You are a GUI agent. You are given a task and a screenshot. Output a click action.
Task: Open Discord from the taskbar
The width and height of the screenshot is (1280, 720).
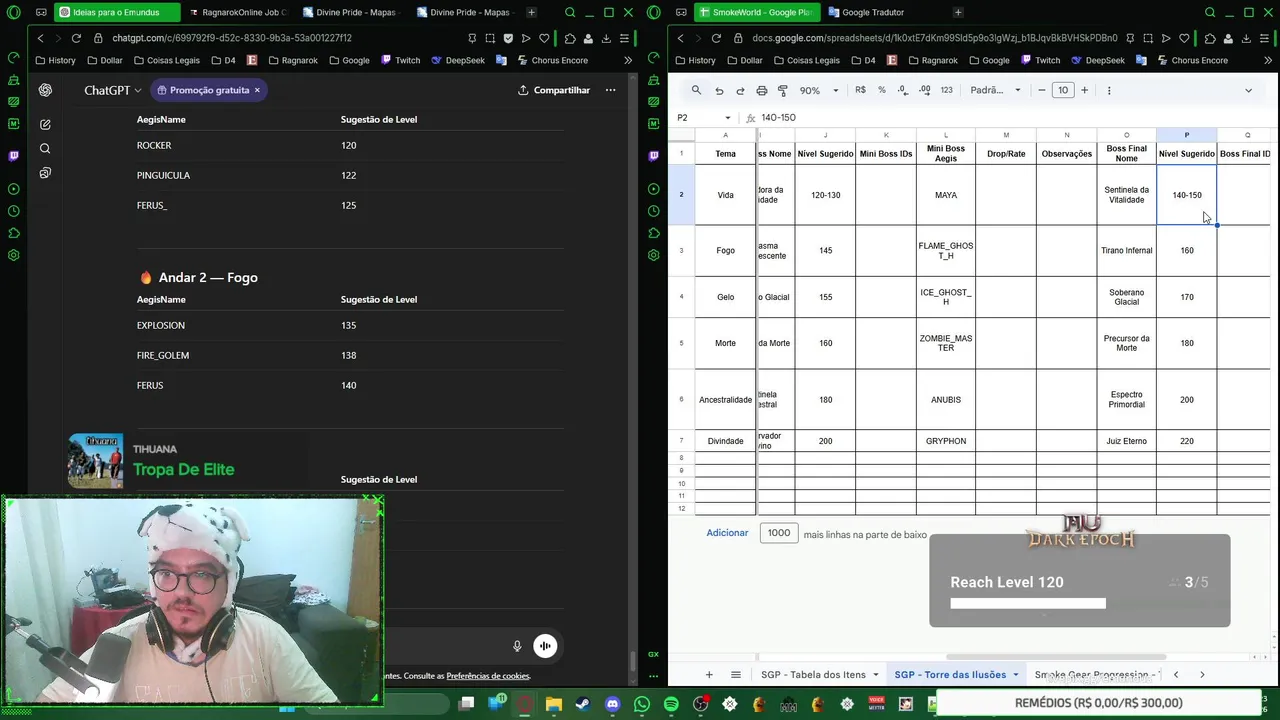tap(612, 705)
